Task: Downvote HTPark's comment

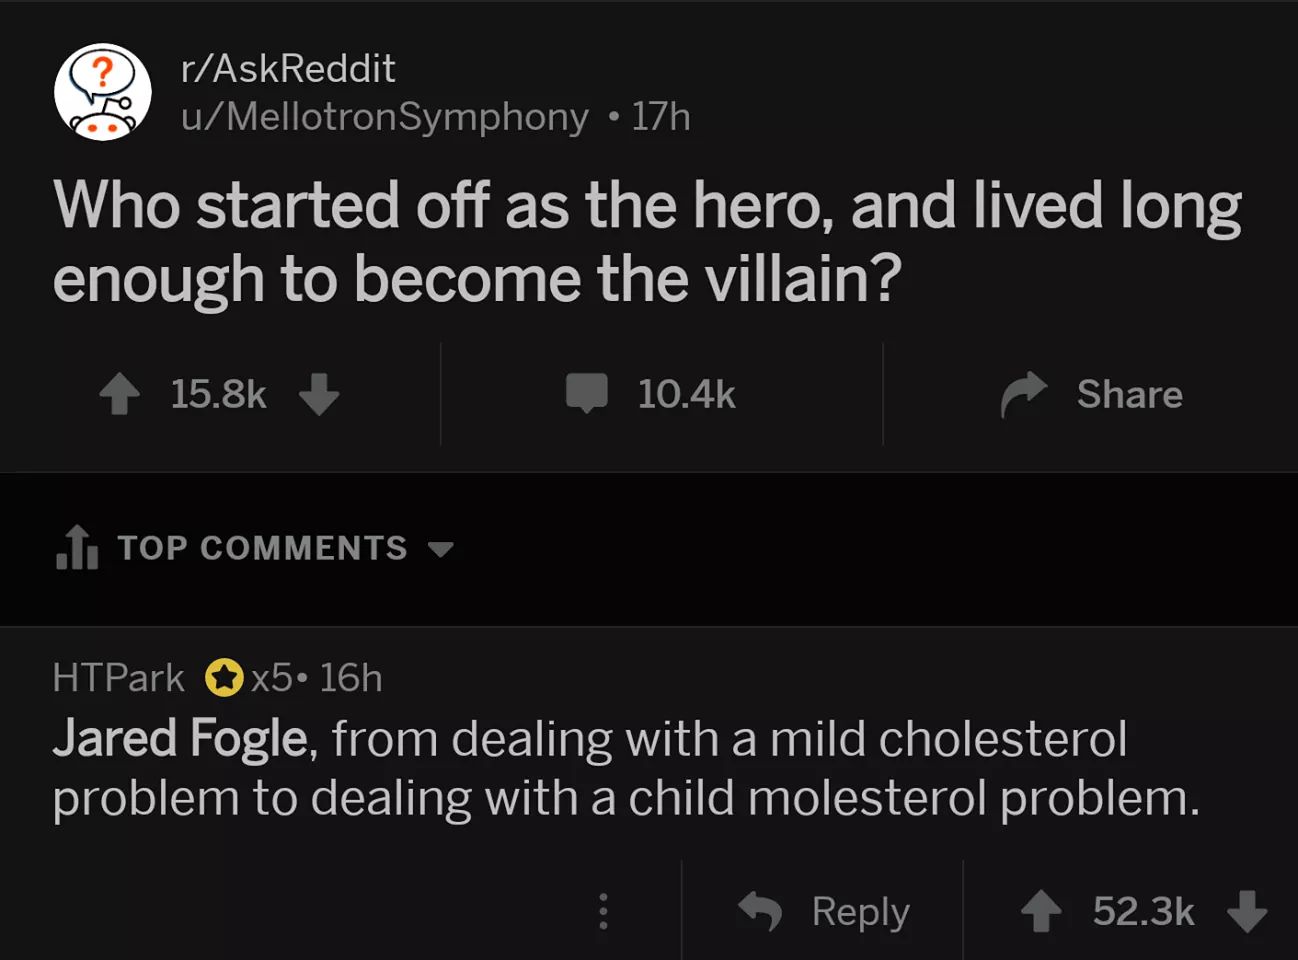Action: pos(1246,911)
